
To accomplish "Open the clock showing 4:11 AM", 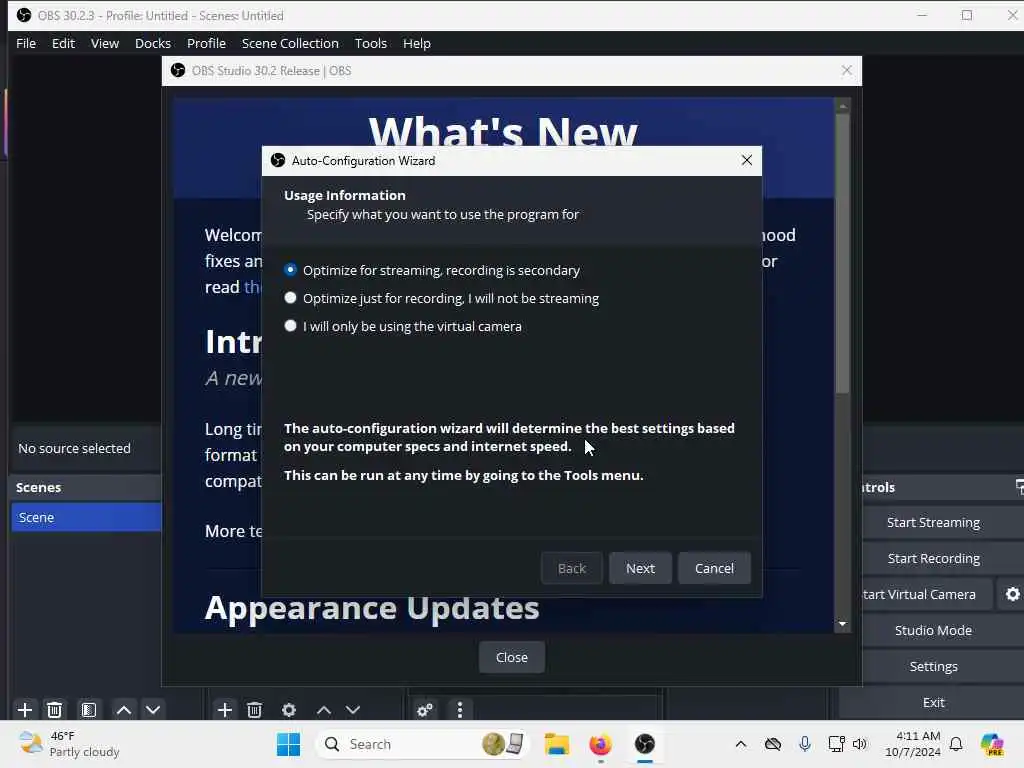I will tap(912, 744).
